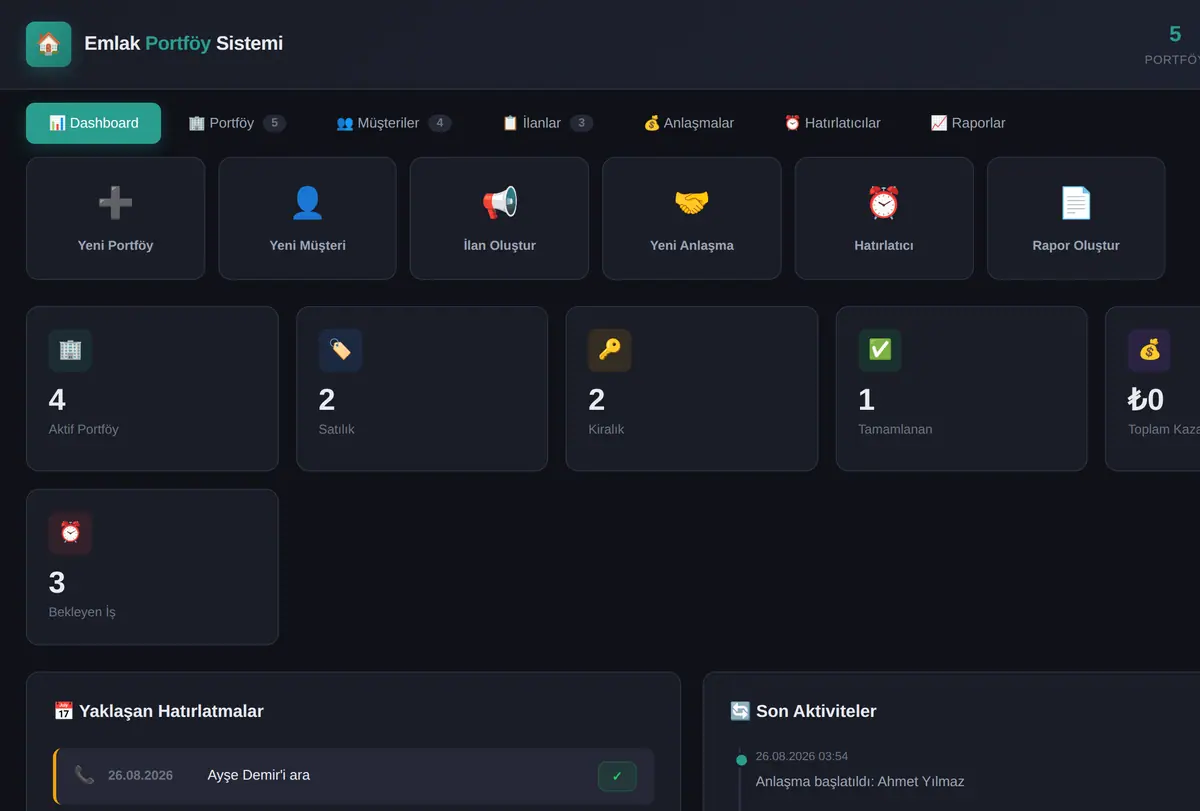The image size is (1200, 811).
Task: Click the Ayşe Demir'i ara reminder text
Action: pos(259,775)
